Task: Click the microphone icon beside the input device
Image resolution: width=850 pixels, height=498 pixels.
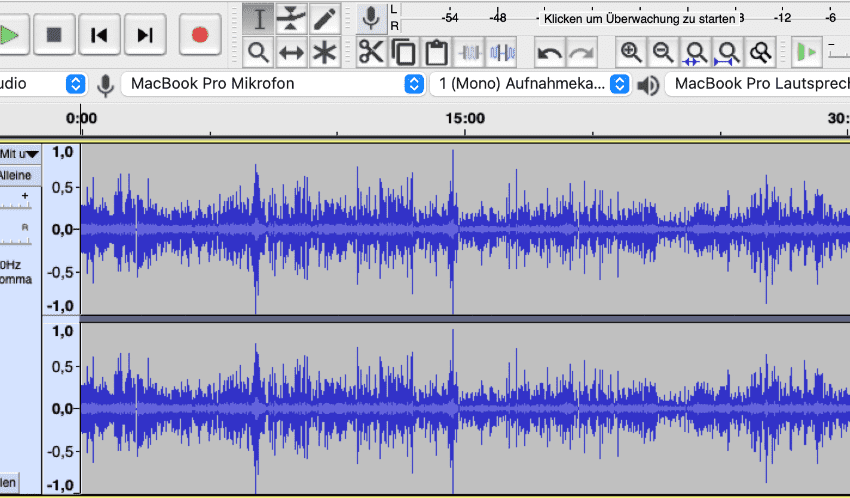Action: point(106,85)
